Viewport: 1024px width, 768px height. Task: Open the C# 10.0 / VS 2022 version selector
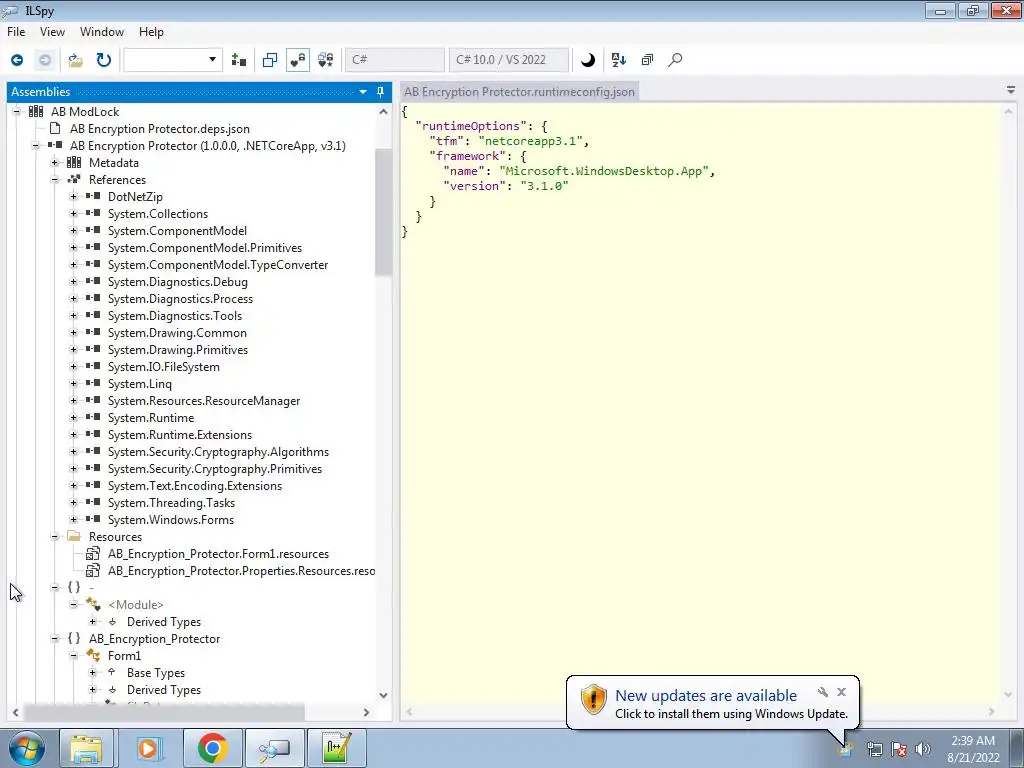click(508, 60)
